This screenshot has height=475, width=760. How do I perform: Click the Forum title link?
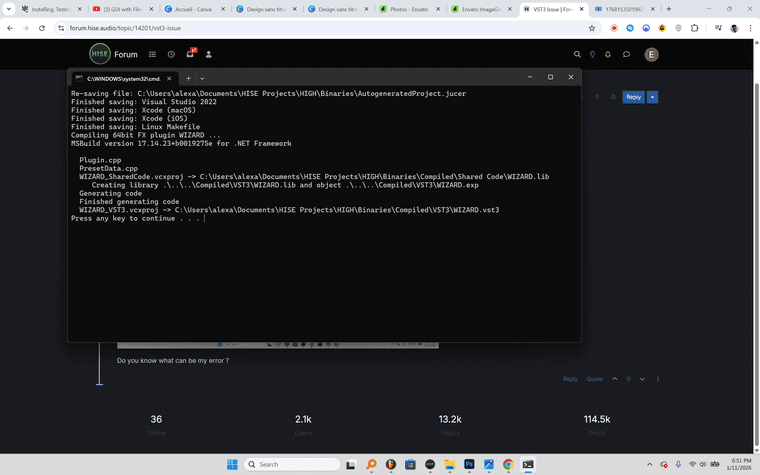[126, 54]
